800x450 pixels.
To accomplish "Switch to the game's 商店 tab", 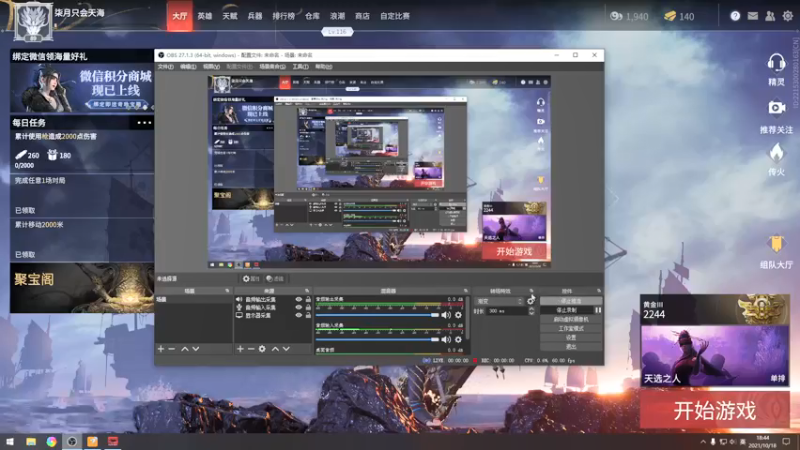I will [x=362, y=16].
